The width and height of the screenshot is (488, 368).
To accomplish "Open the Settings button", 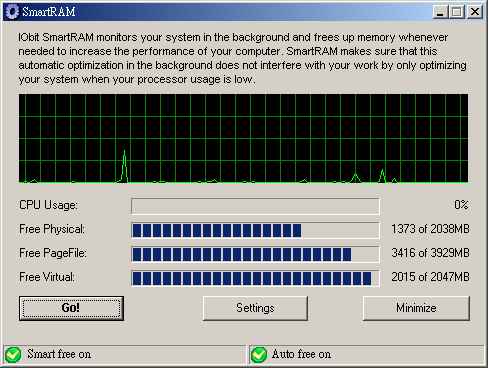I will [255, 308].
